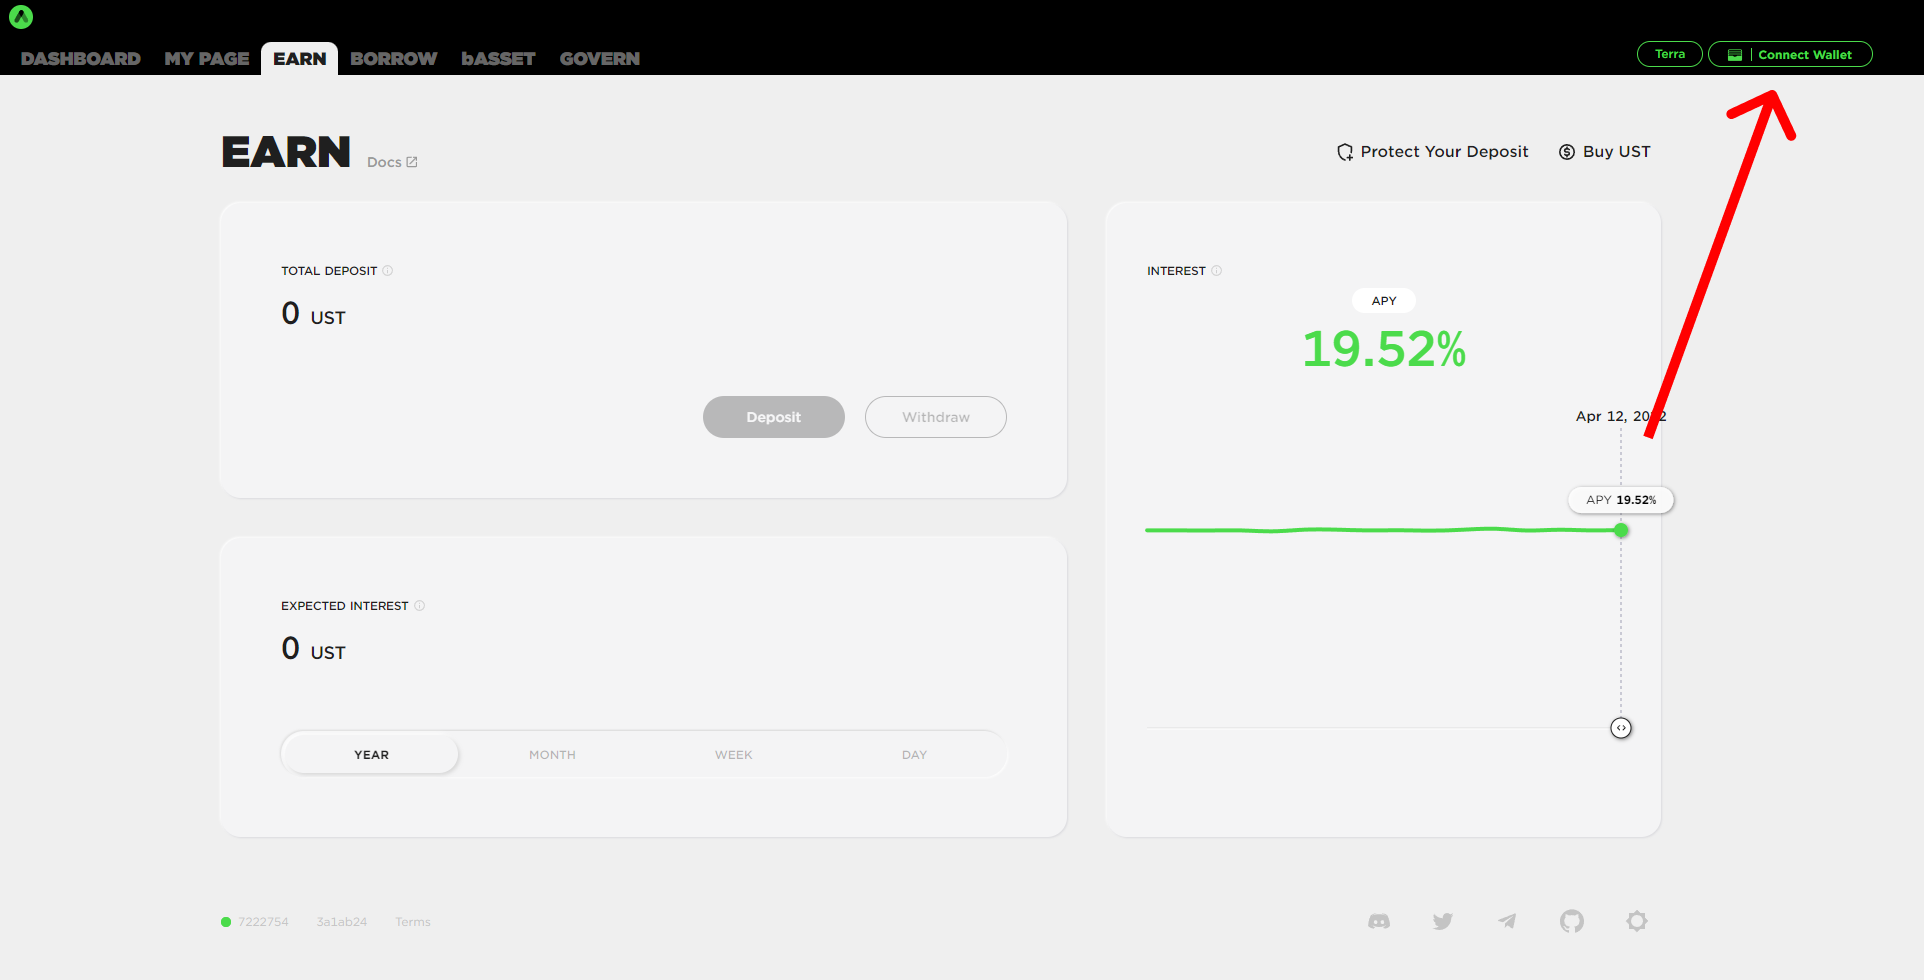Click the APY 19.52% chart tooltip
Image resolution: width=1924 pixels, height=980 pixels.
pos(1621,500)
